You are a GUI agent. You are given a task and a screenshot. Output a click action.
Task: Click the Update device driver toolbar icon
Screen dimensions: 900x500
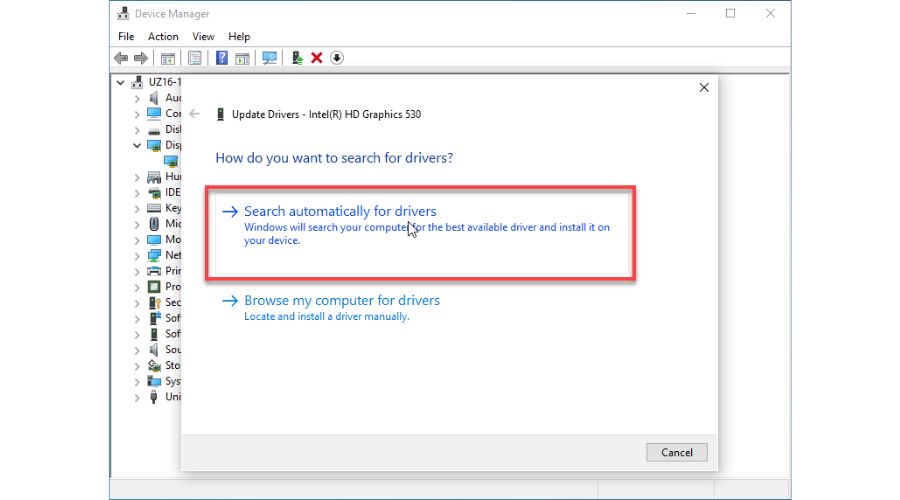point(297,58)
